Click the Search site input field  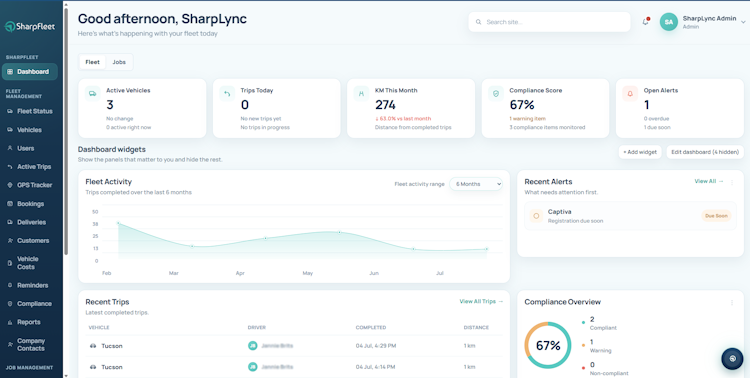coord(549,22)
